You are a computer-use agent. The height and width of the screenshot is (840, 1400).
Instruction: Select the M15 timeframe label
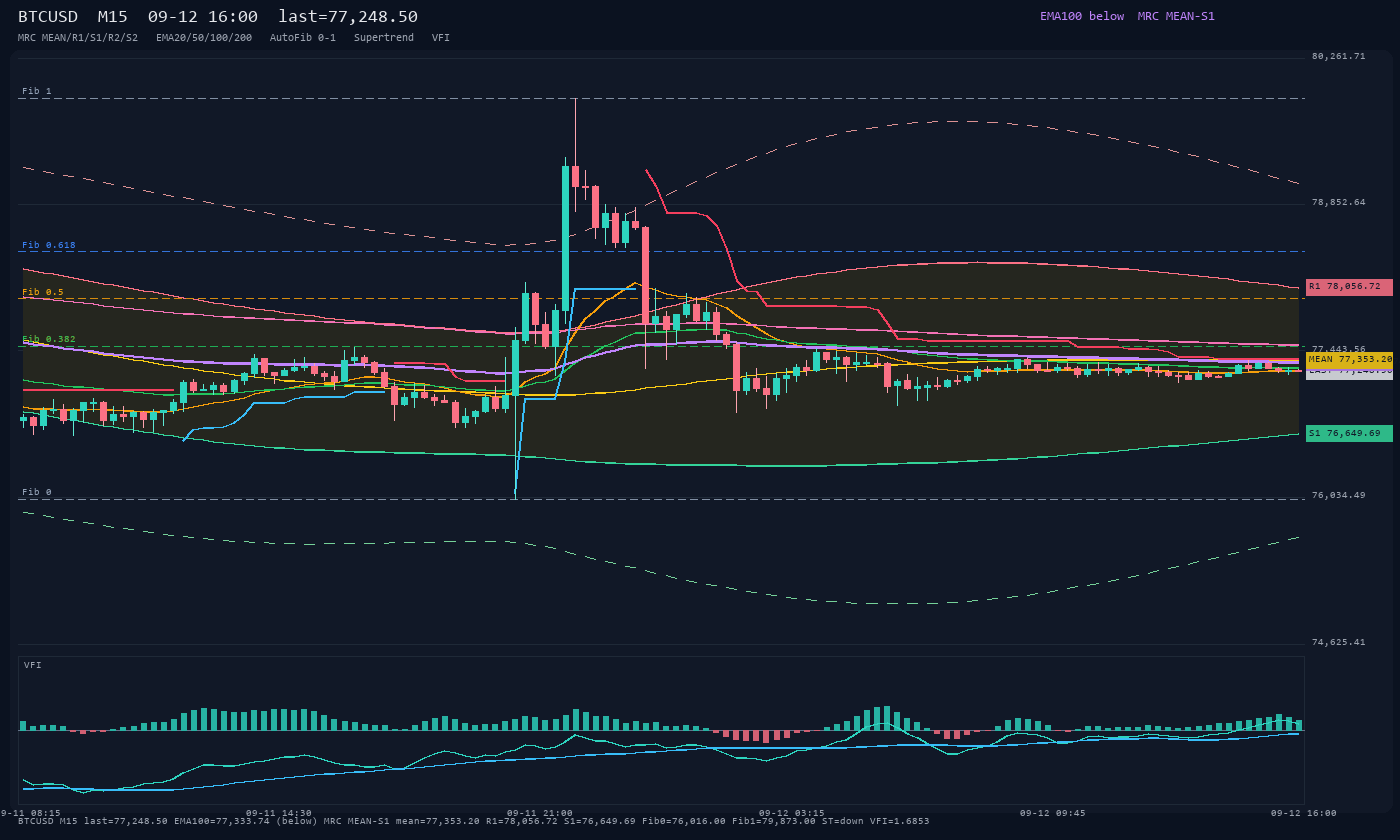[x=112, y=17]
